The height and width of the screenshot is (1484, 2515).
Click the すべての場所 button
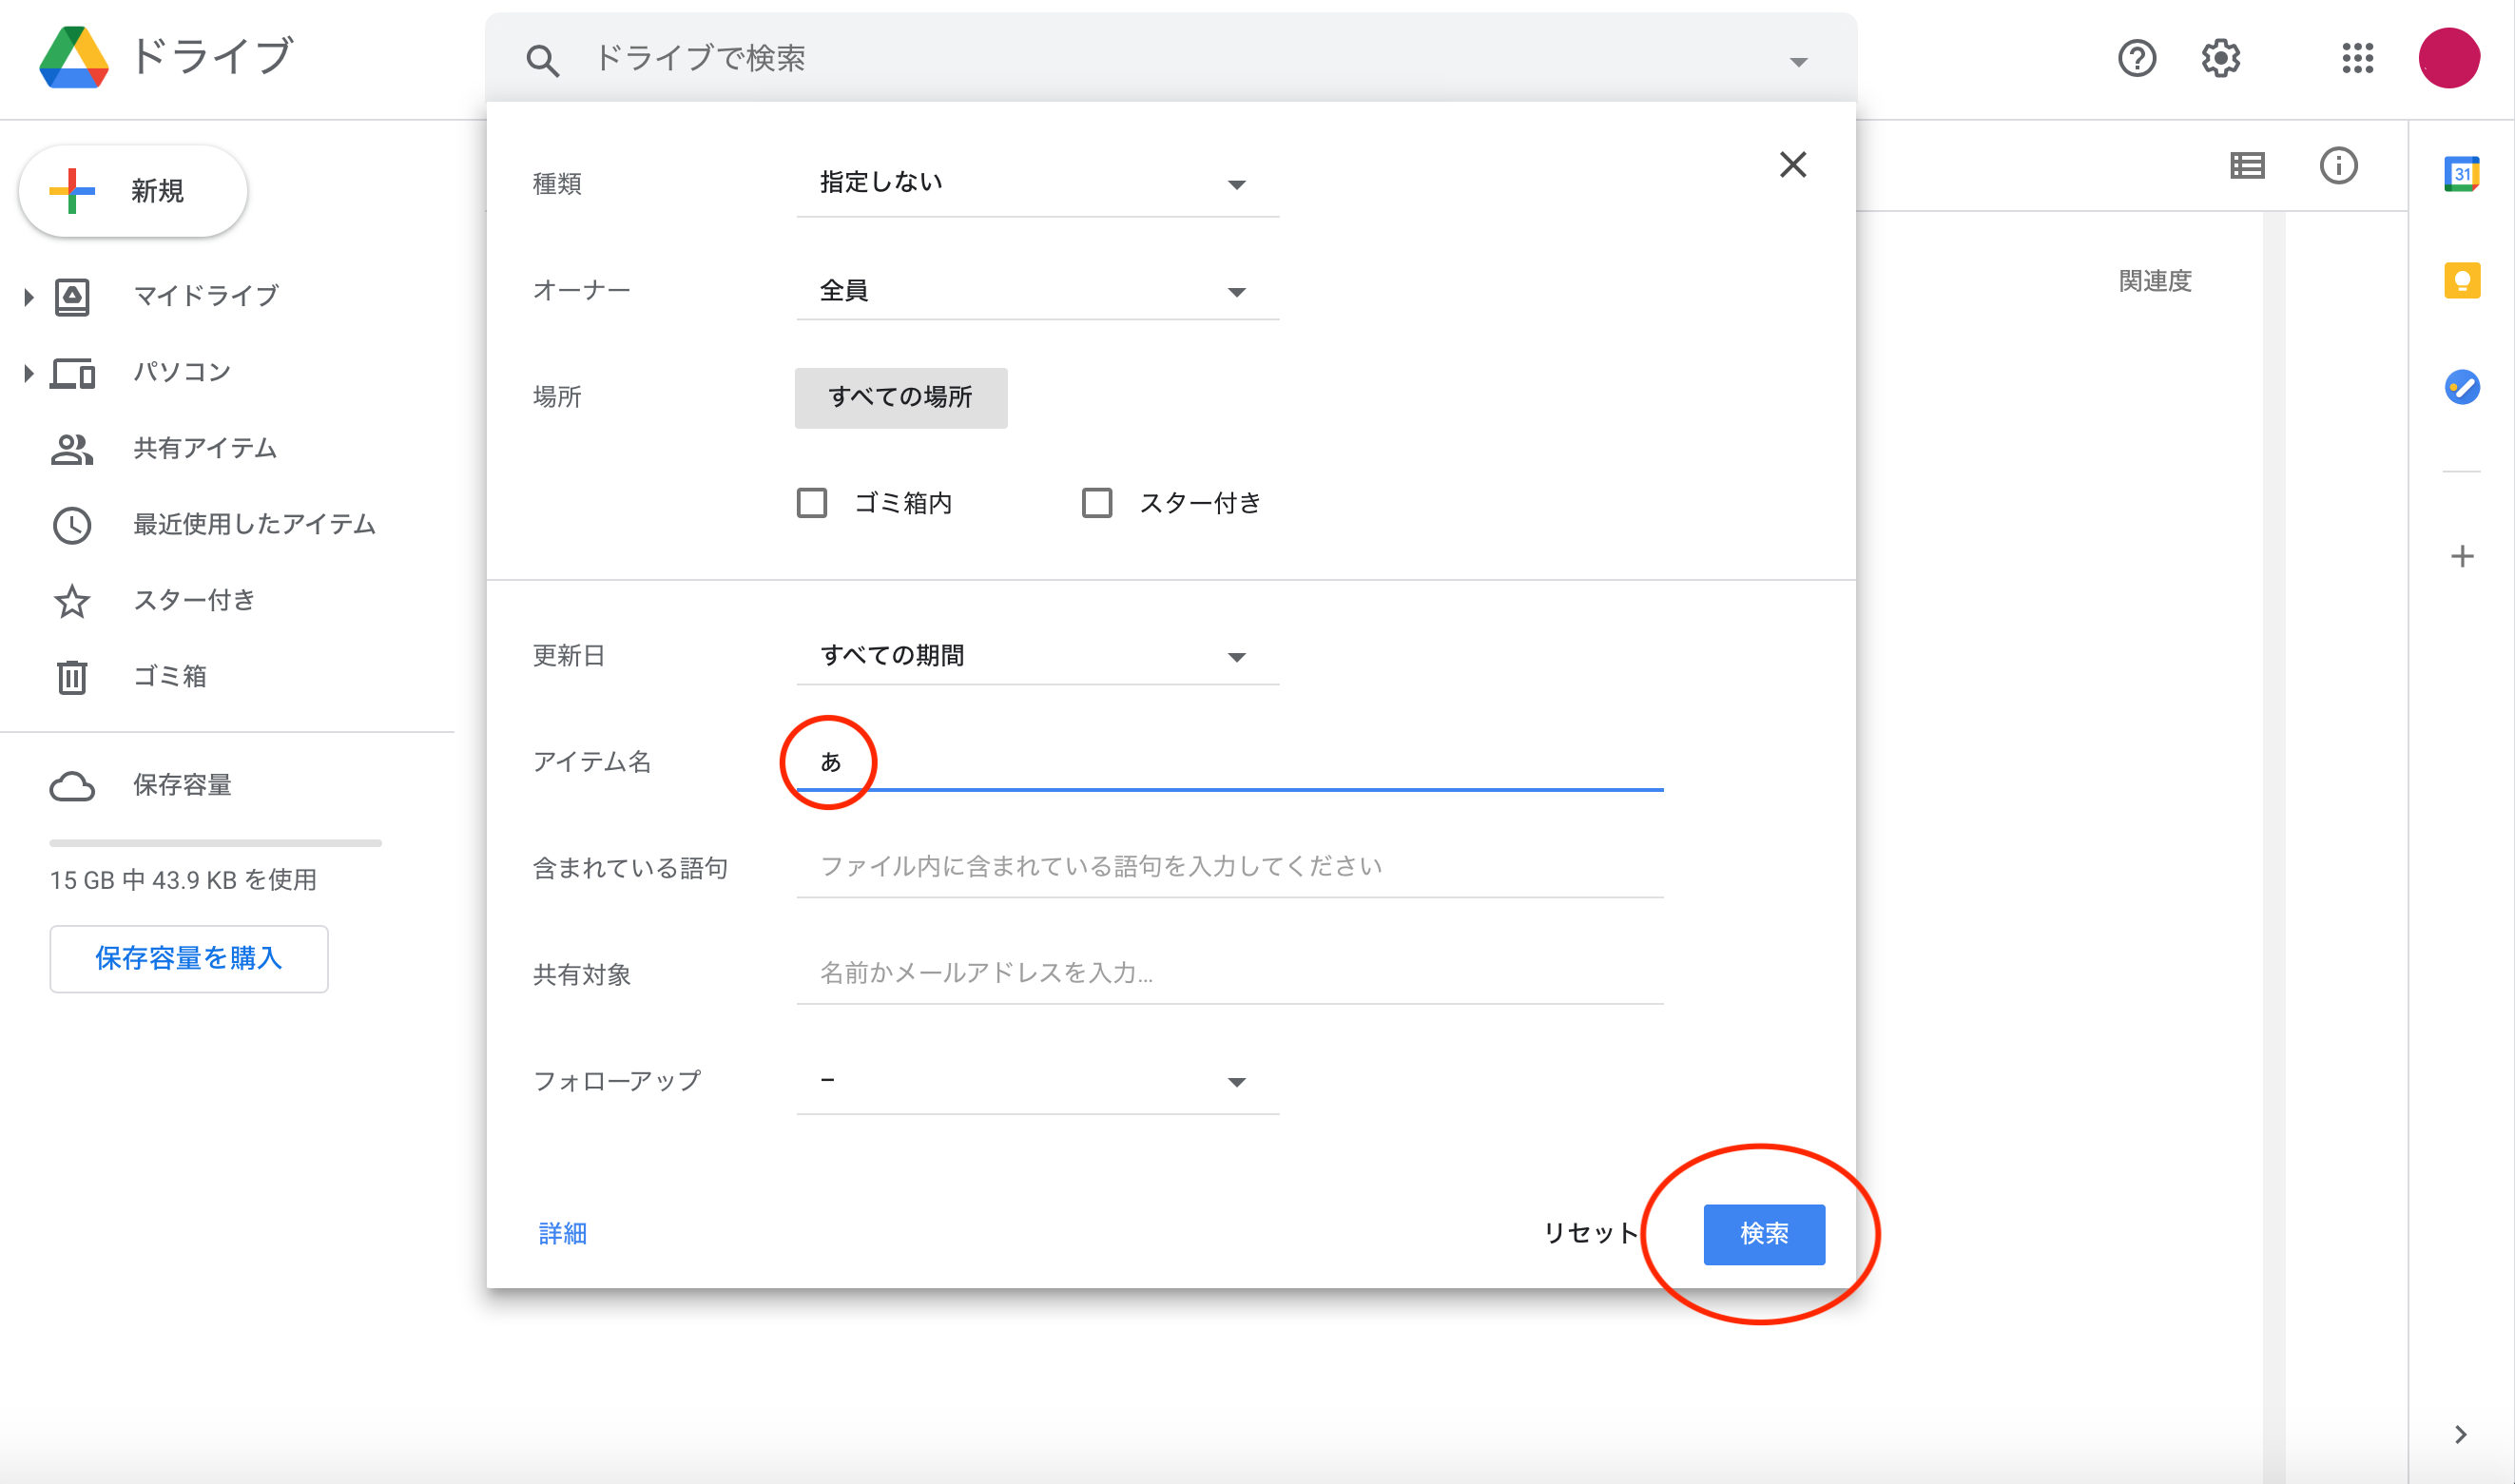pos(900,397)
